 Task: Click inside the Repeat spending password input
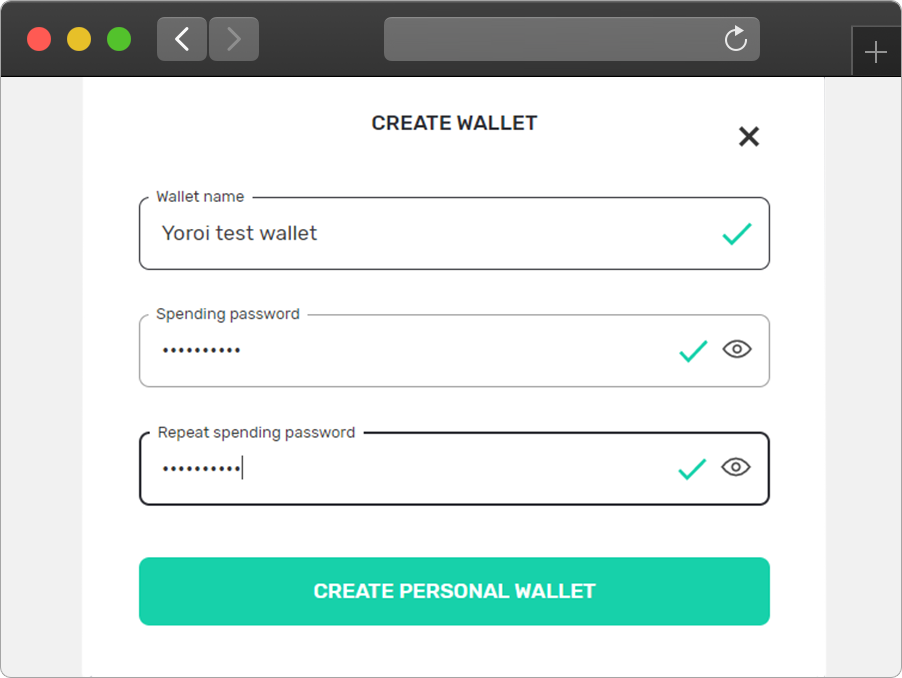click(454, 469)
